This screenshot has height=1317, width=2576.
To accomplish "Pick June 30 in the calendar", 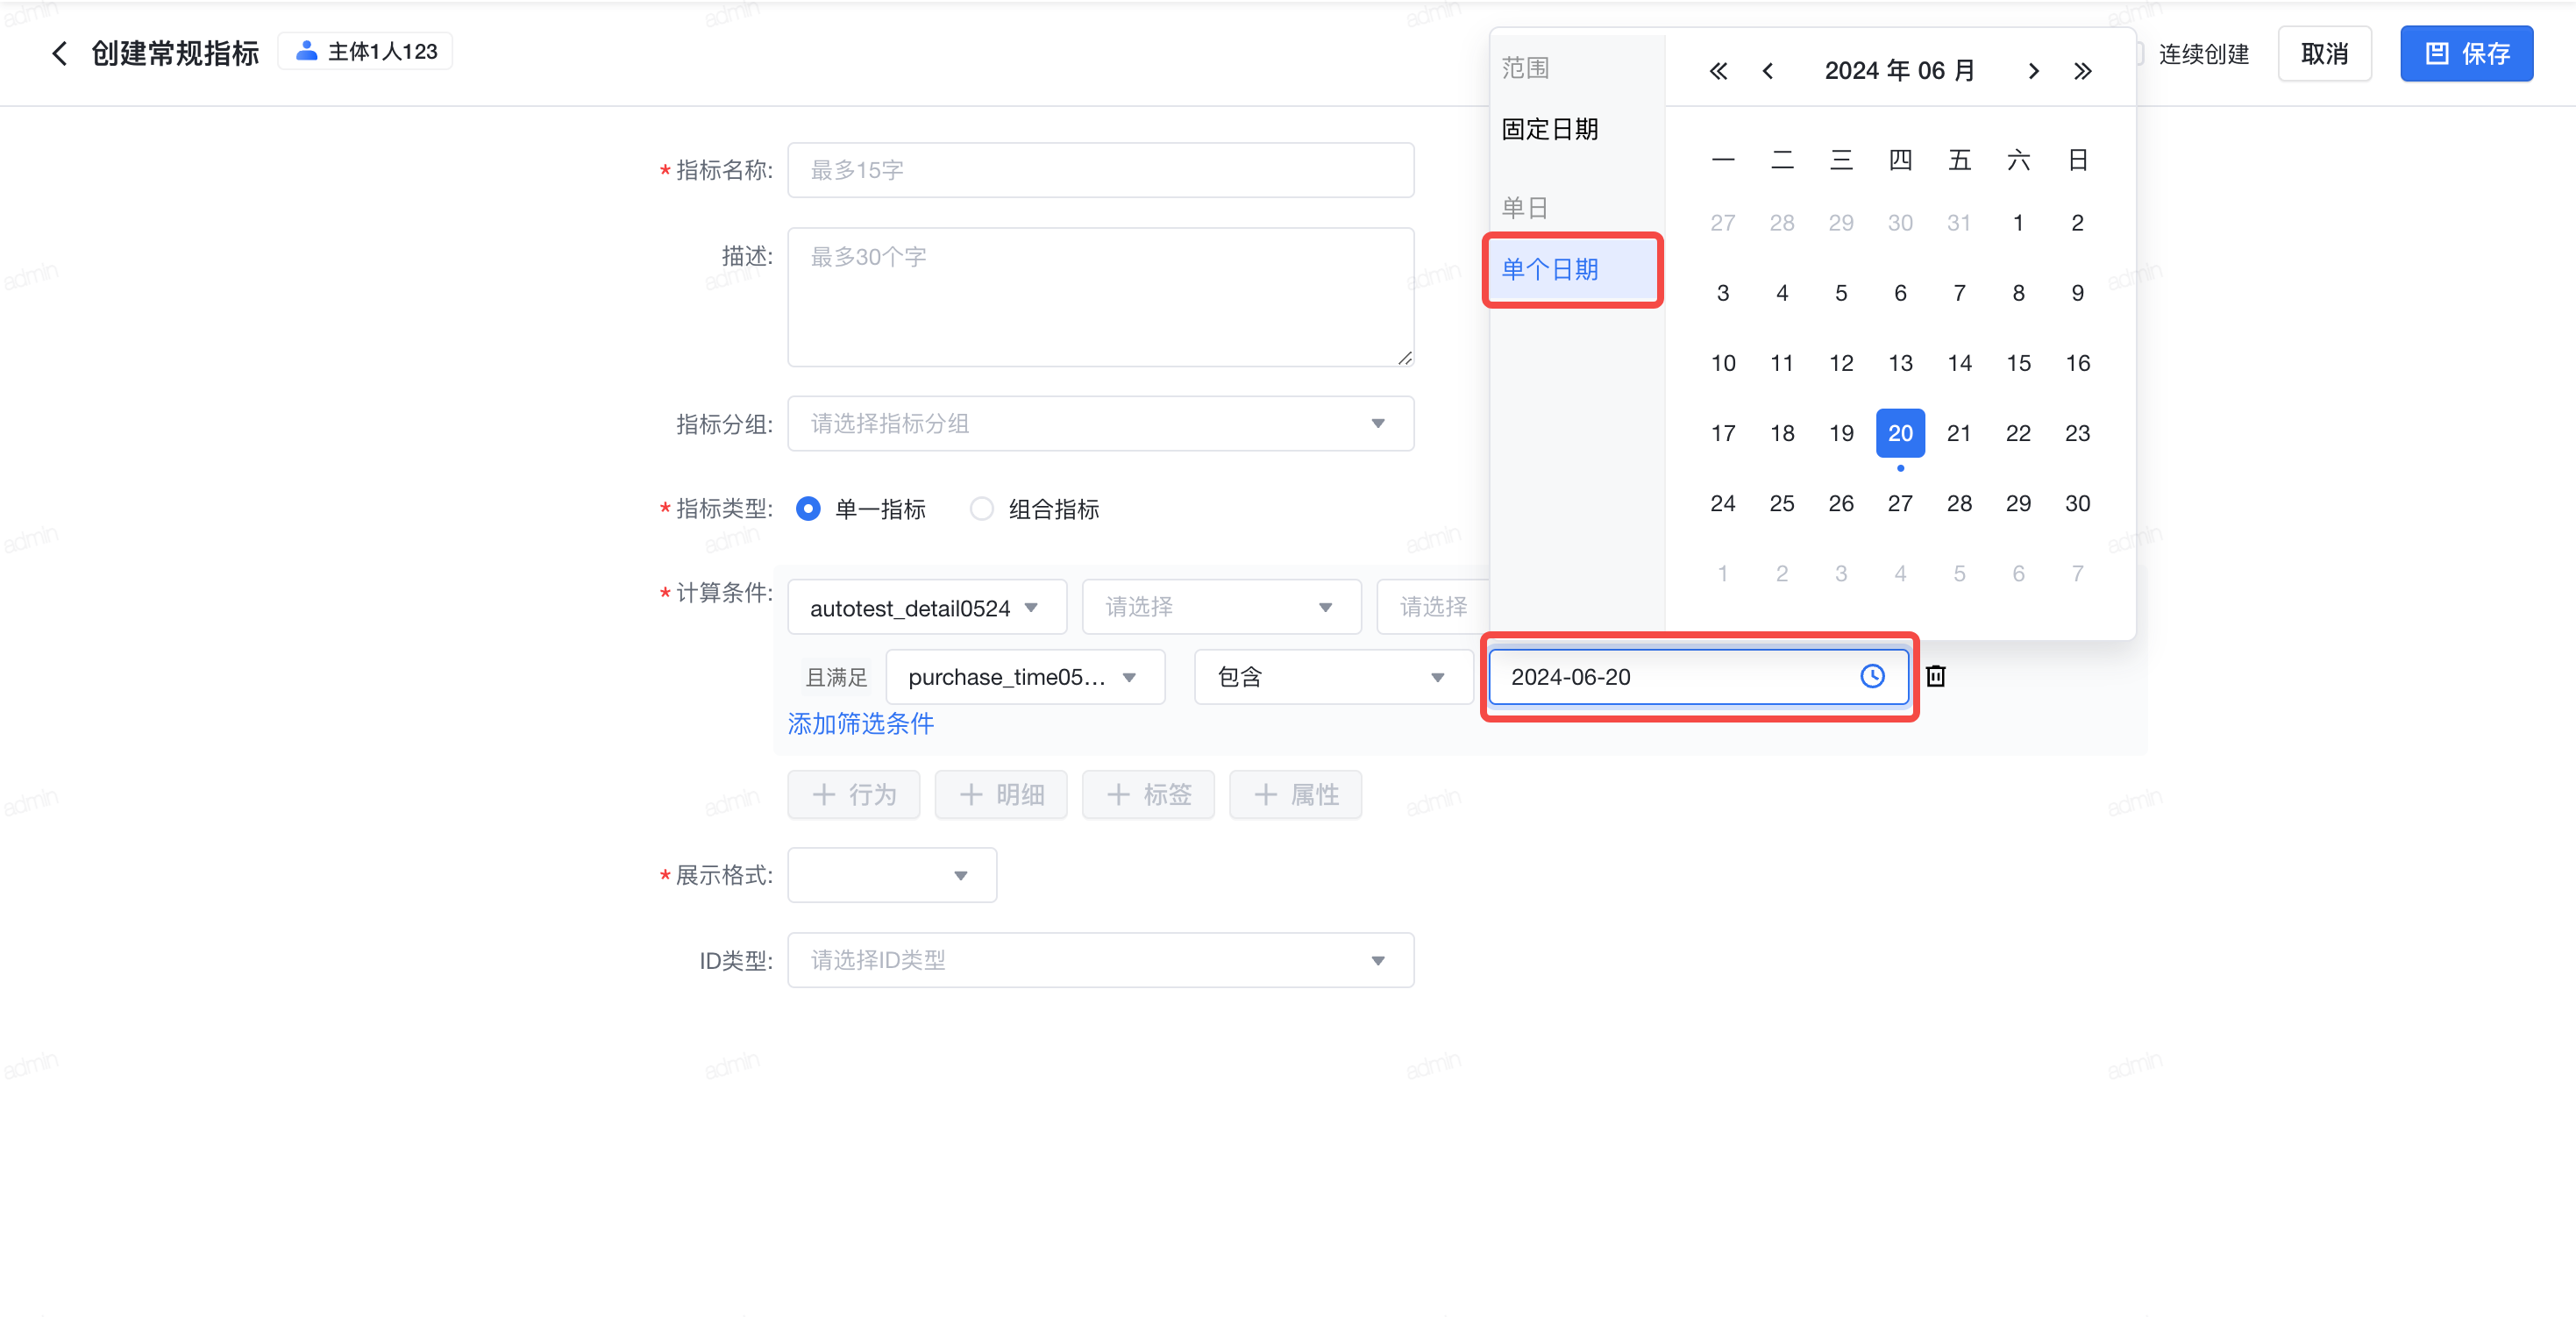I will [x=2077, y=503].
